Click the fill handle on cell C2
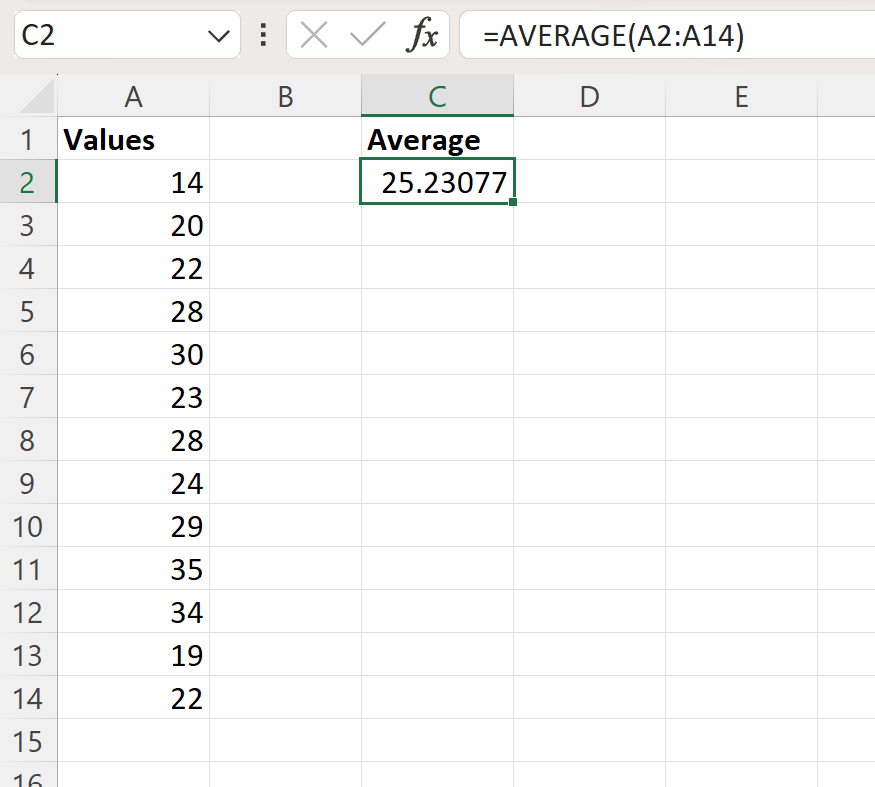 point(512,202)
